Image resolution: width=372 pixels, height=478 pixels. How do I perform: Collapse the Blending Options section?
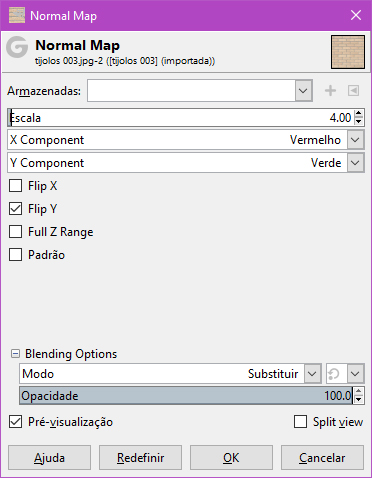pyautogui.click(x=15, y=354)
